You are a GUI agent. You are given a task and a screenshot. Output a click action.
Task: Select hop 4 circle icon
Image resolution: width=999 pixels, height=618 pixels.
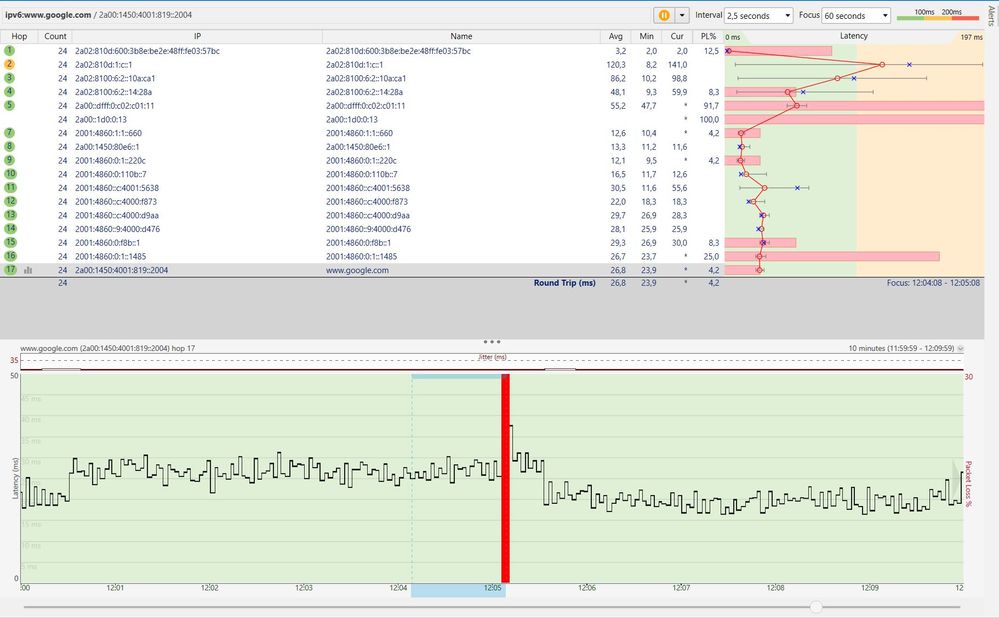click(x=9, y=92)
